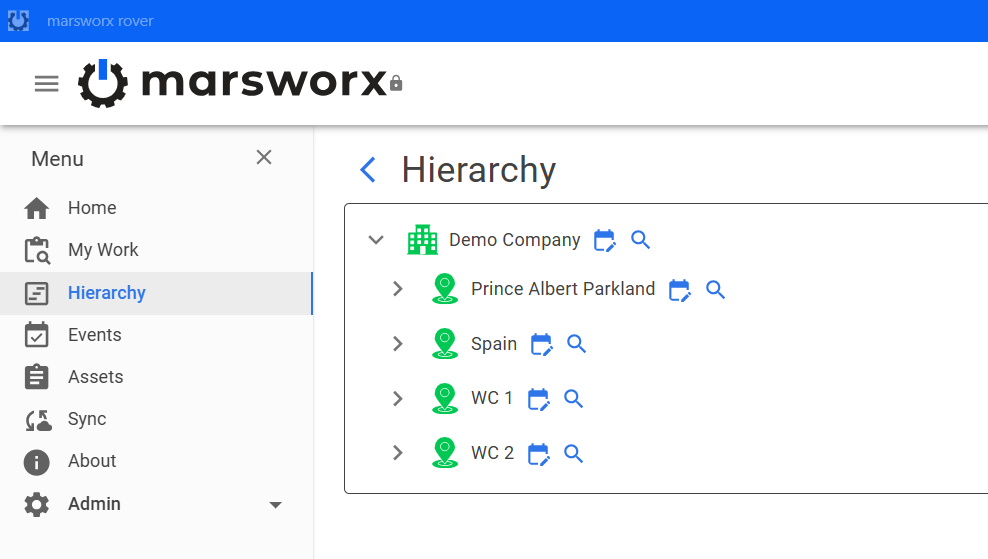988x559 pixels.
Task: Search within Prince Albert Parkland magnifier
Action: tap(715, 290)
